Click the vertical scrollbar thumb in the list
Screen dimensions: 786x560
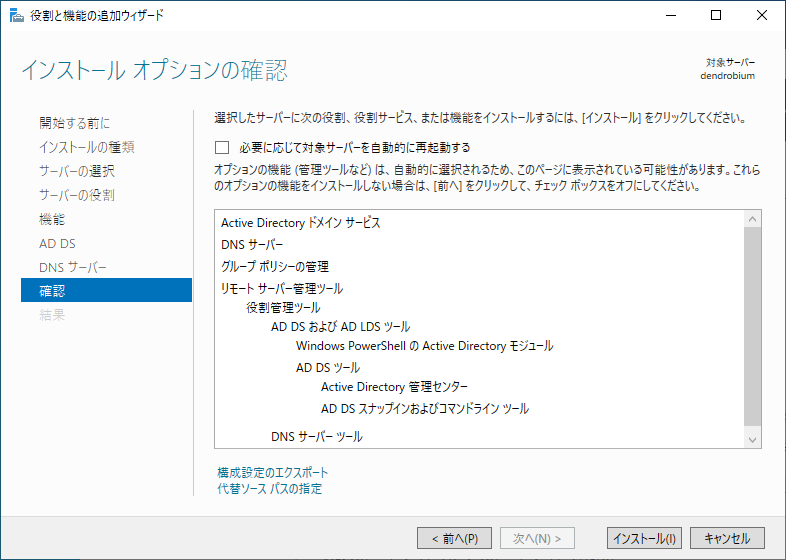tap(752, 326)
